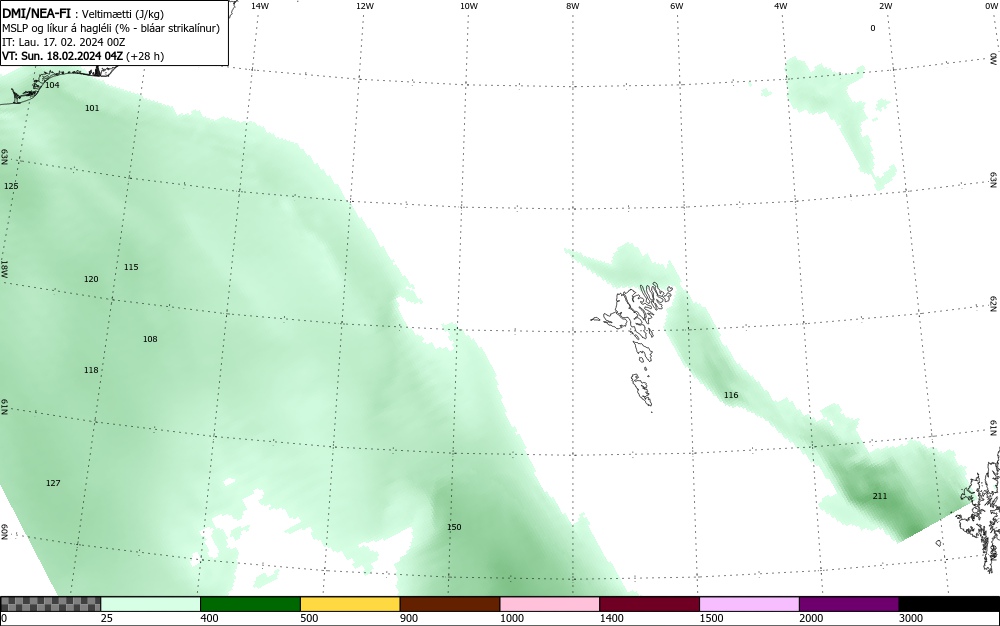Click the map value 118
This screenshot has width=1000, height=626.
tap(91, 370)
